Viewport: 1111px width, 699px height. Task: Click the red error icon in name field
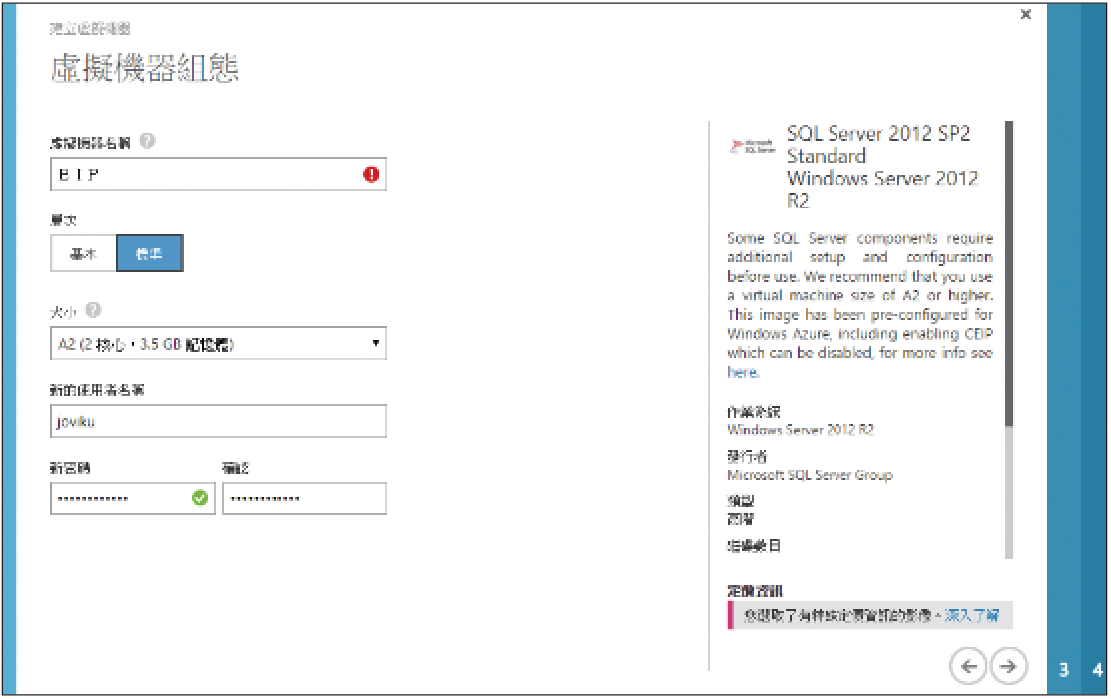371,174
